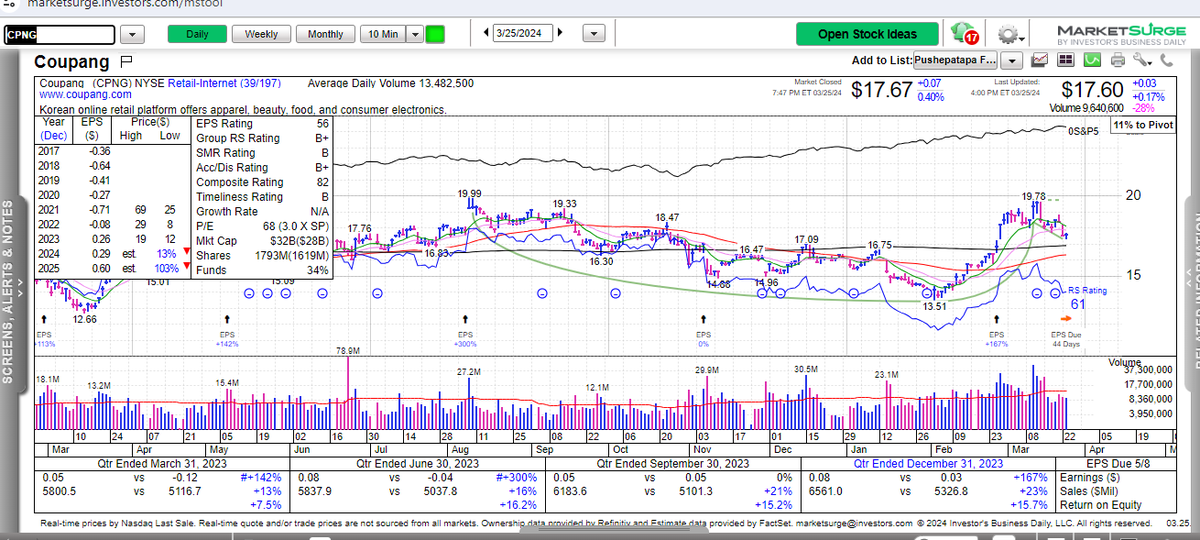Open the alerts bell with 17 notifications

pyautogui.click(x=966, y=33)
